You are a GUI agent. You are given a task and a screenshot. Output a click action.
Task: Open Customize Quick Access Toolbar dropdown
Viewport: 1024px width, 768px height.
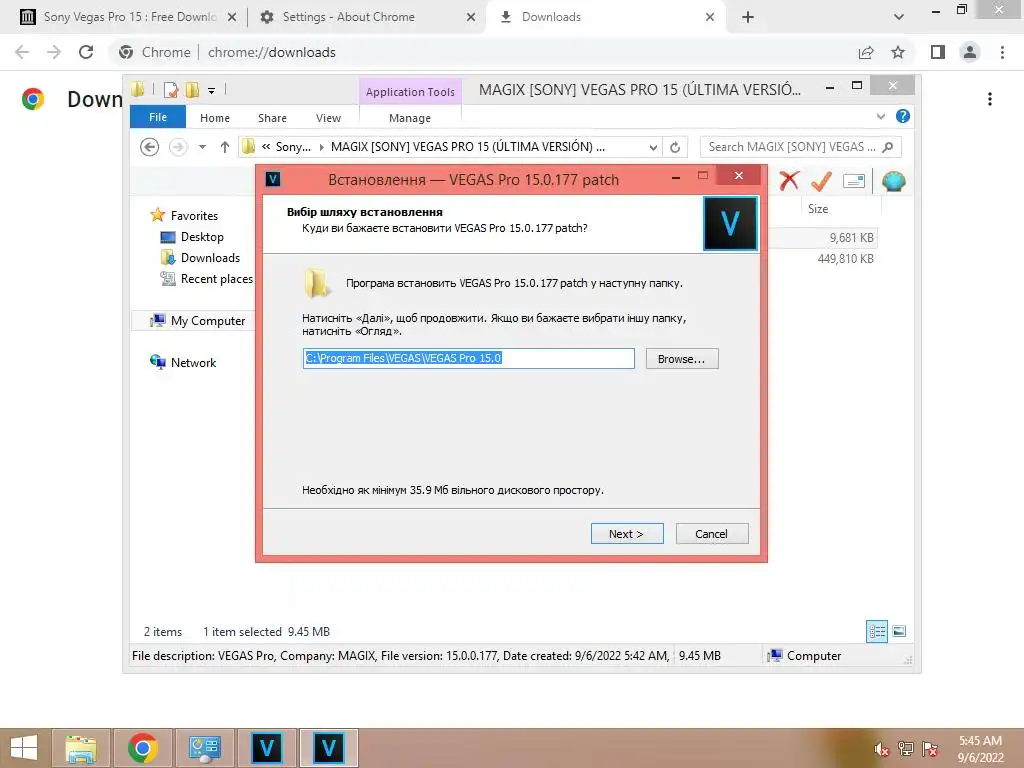212,91
